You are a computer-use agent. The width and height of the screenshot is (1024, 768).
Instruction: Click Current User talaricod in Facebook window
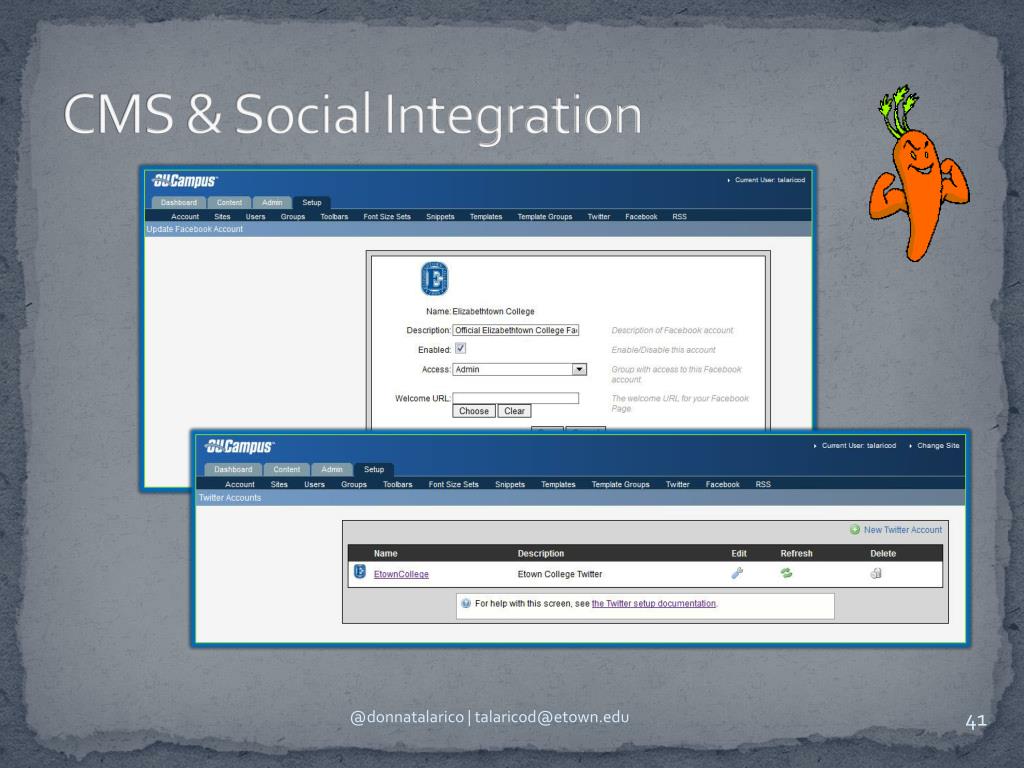pos(770,180)
